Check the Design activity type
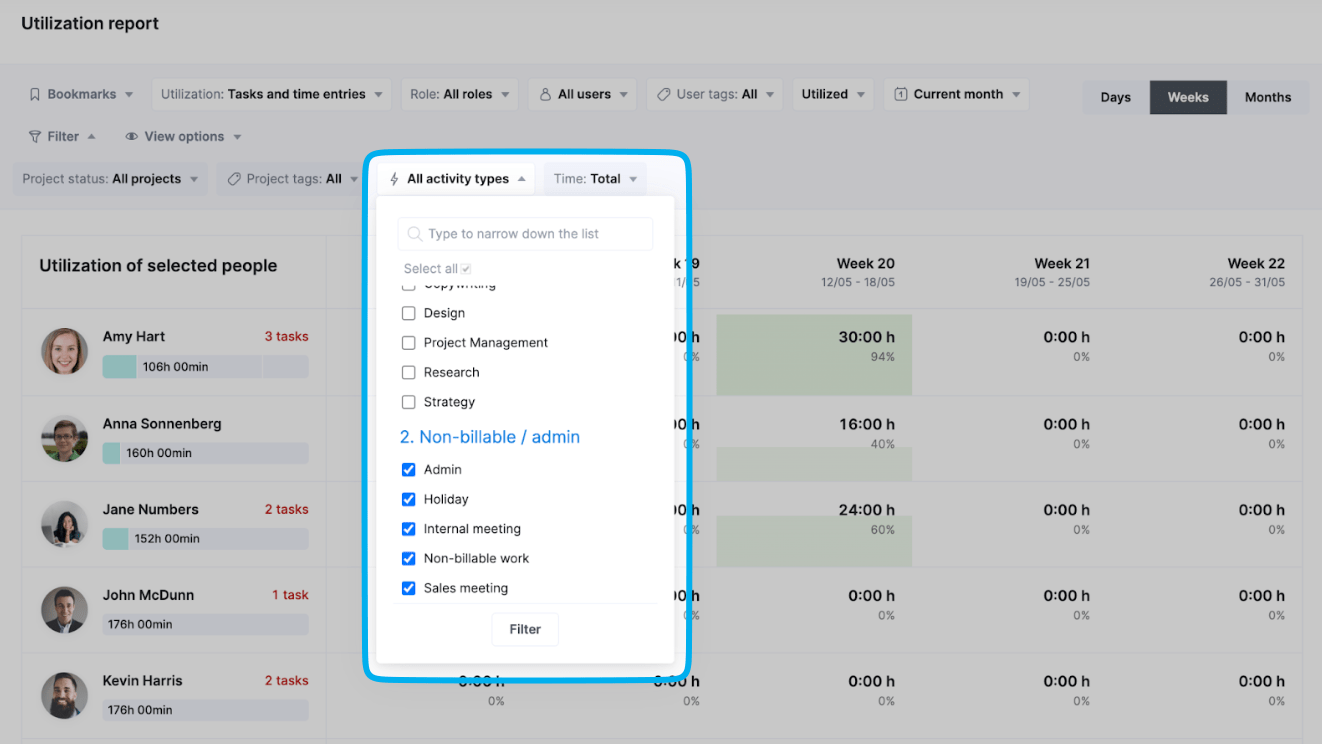 408,313
